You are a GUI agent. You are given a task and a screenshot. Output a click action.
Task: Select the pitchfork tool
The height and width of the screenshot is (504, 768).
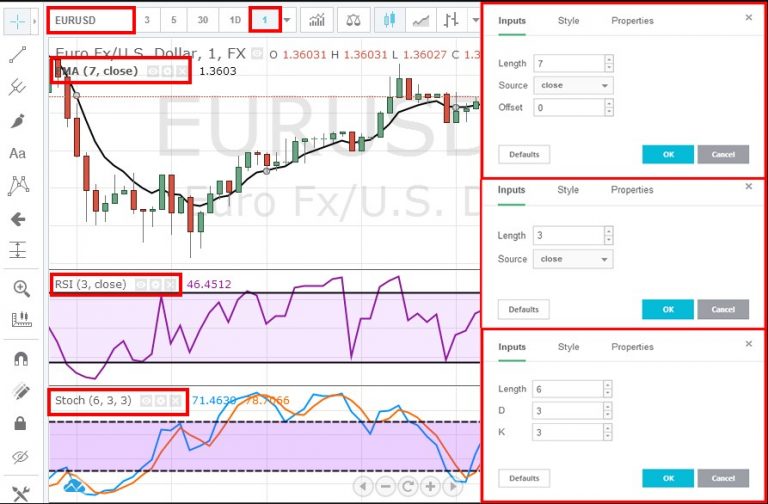pyautogui.click(x=17, y=87)
